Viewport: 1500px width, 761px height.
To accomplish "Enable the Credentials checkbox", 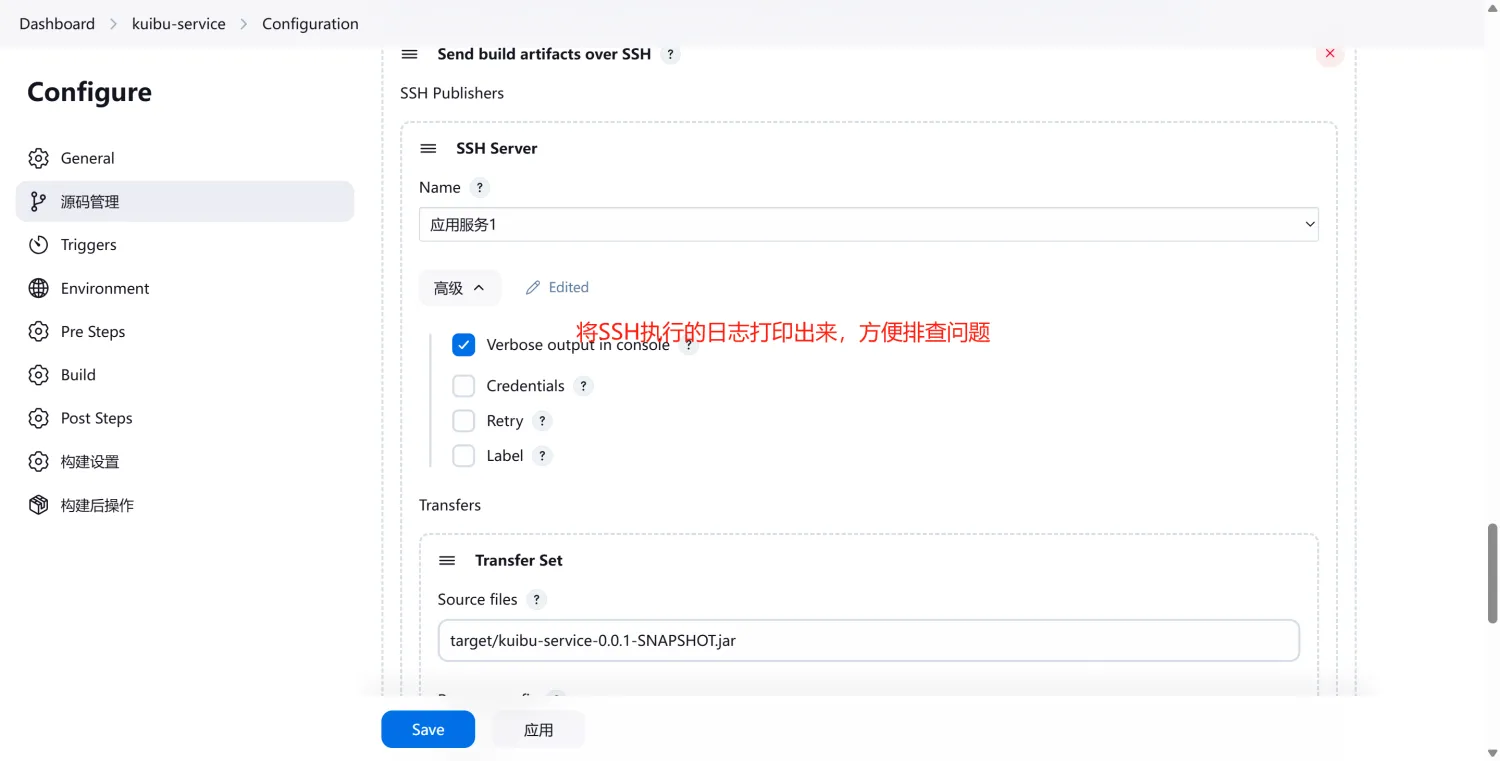I will tap(464, 386).
